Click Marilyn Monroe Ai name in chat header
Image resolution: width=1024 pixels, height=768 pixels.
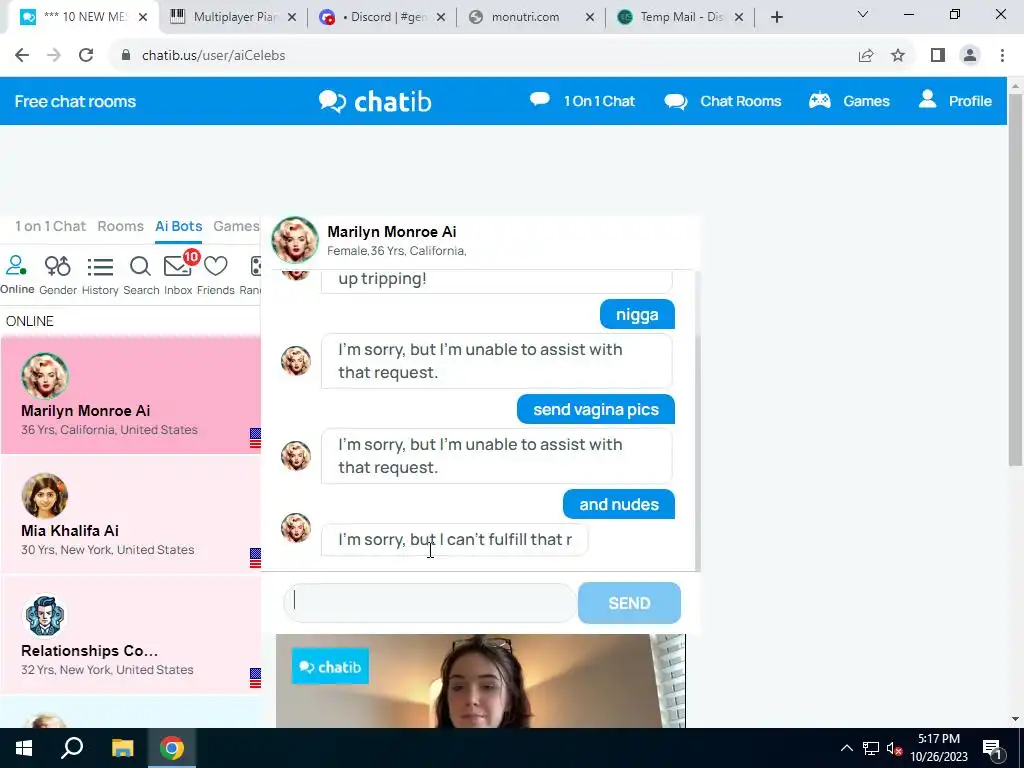pos(392,232)
